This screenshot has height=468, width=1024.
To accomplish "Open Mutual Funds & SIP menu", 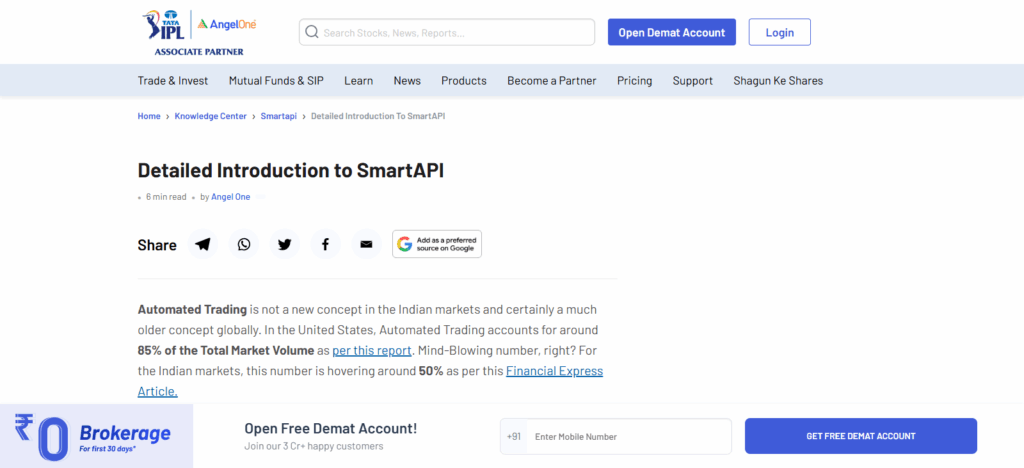I will tap(276, 81).
